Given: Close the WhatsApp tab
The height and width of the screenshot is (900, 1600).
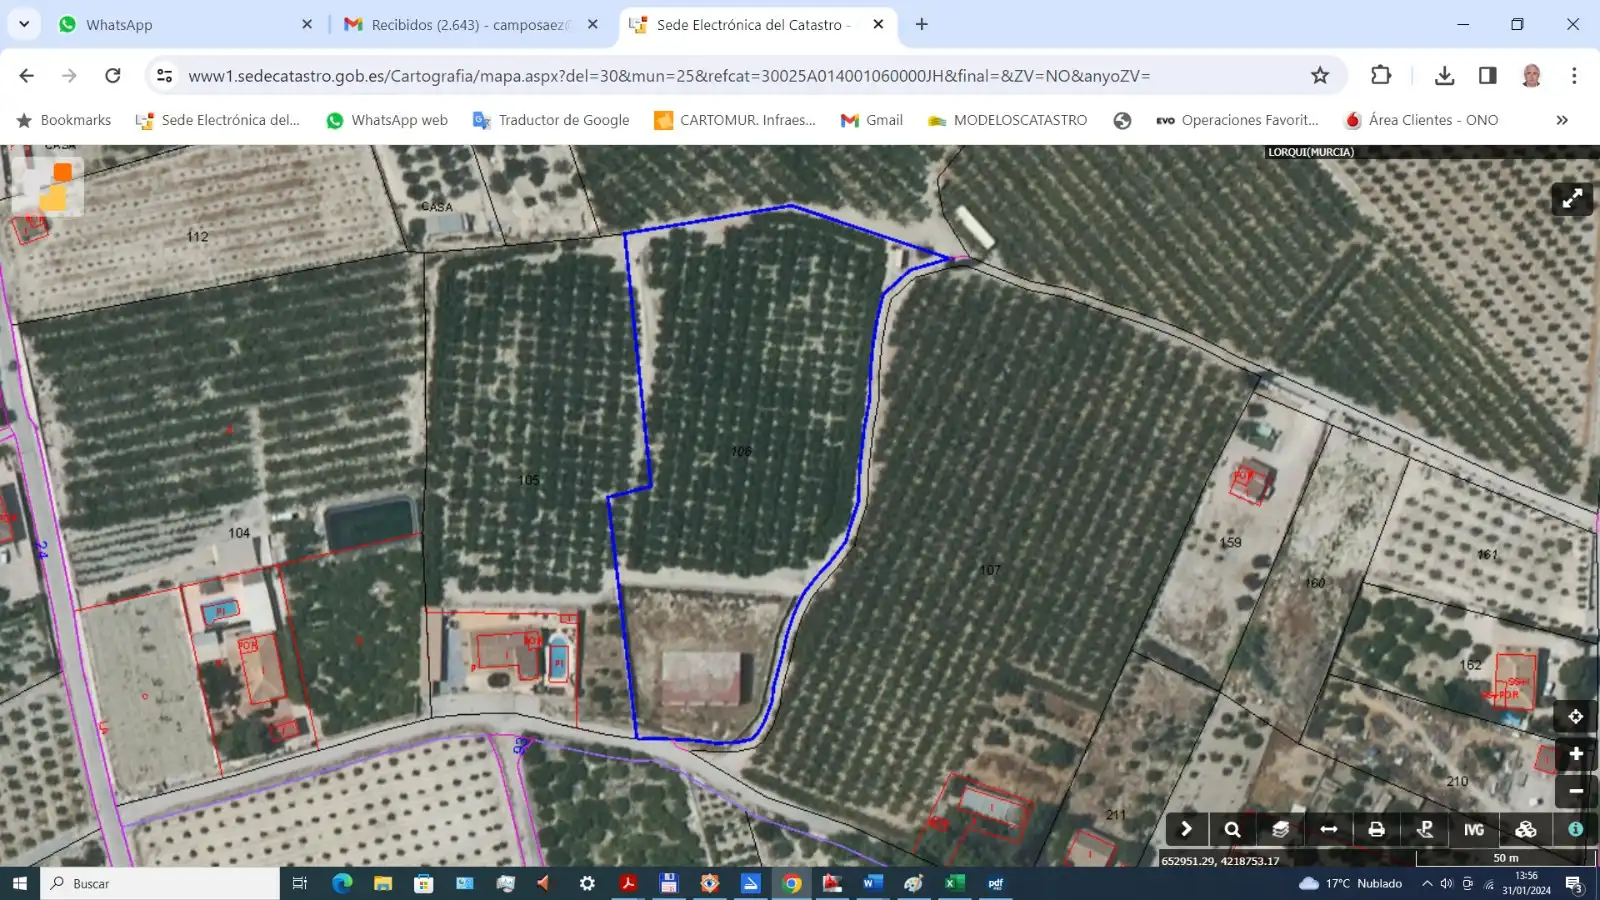Looking at the screenshot, I should (306, 24).
